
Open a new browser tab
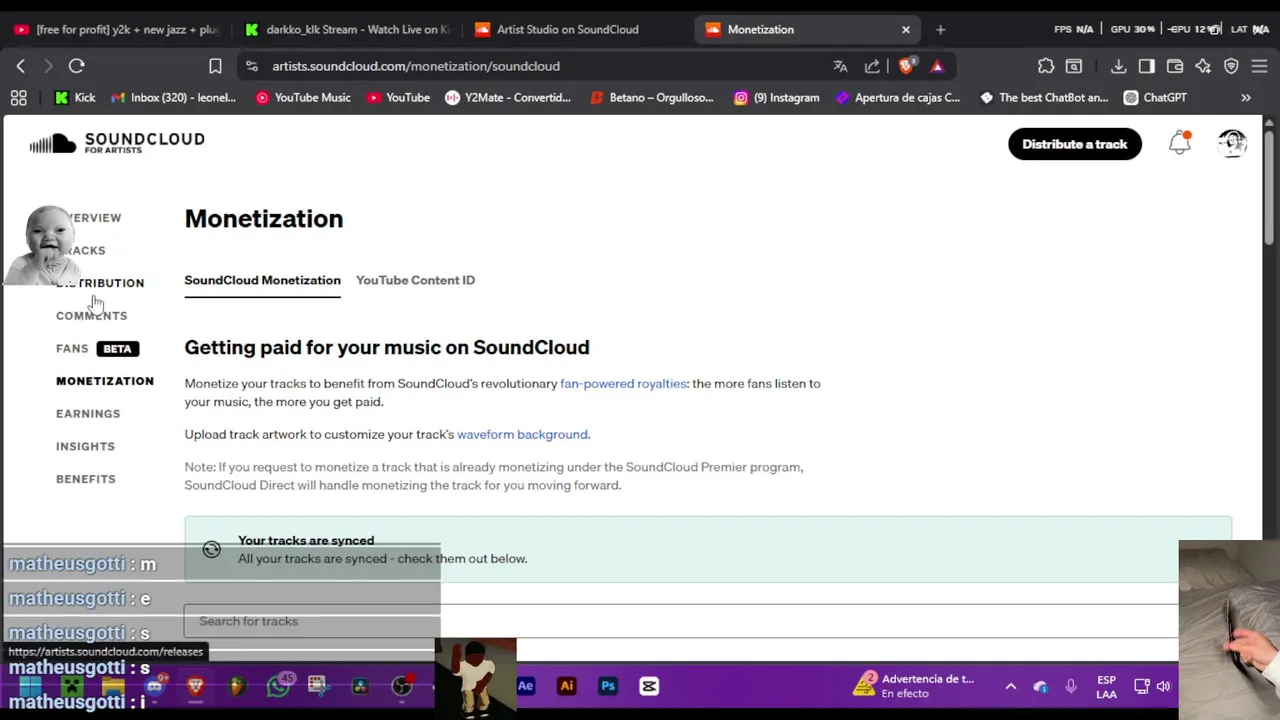pyautogui.click(x=940, y=29)
